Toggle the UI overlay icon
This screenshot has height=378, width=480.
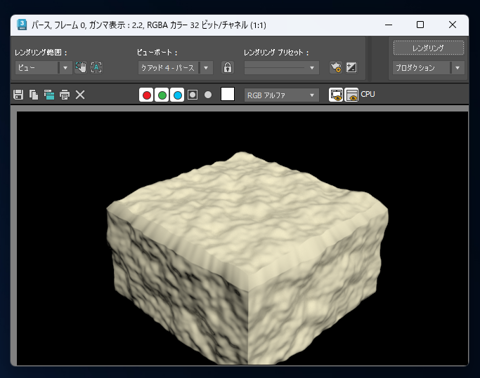tap(336, 95)
